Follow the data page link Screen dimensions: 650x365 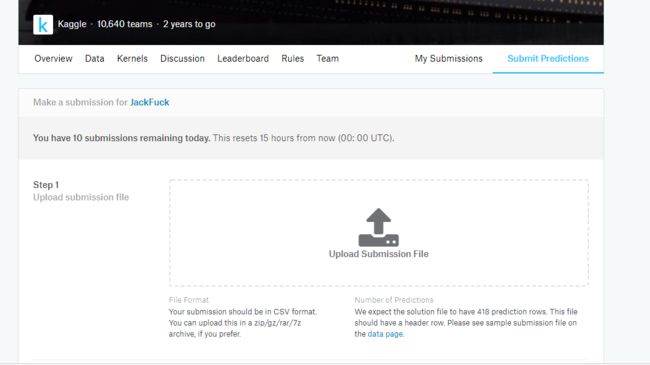(x=385, y=334)
